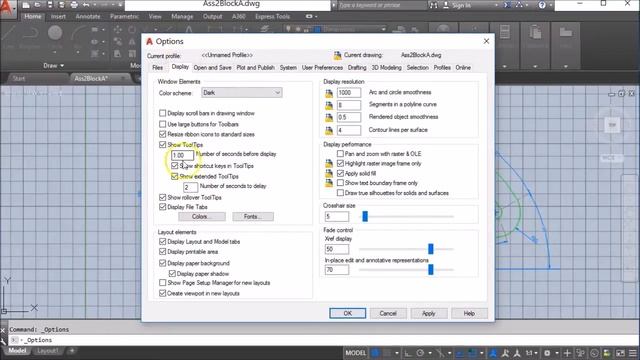Add a new layout with plus tab
Image resolution: width=640 pixels, height=360 pixels.
tap(72, 351)
